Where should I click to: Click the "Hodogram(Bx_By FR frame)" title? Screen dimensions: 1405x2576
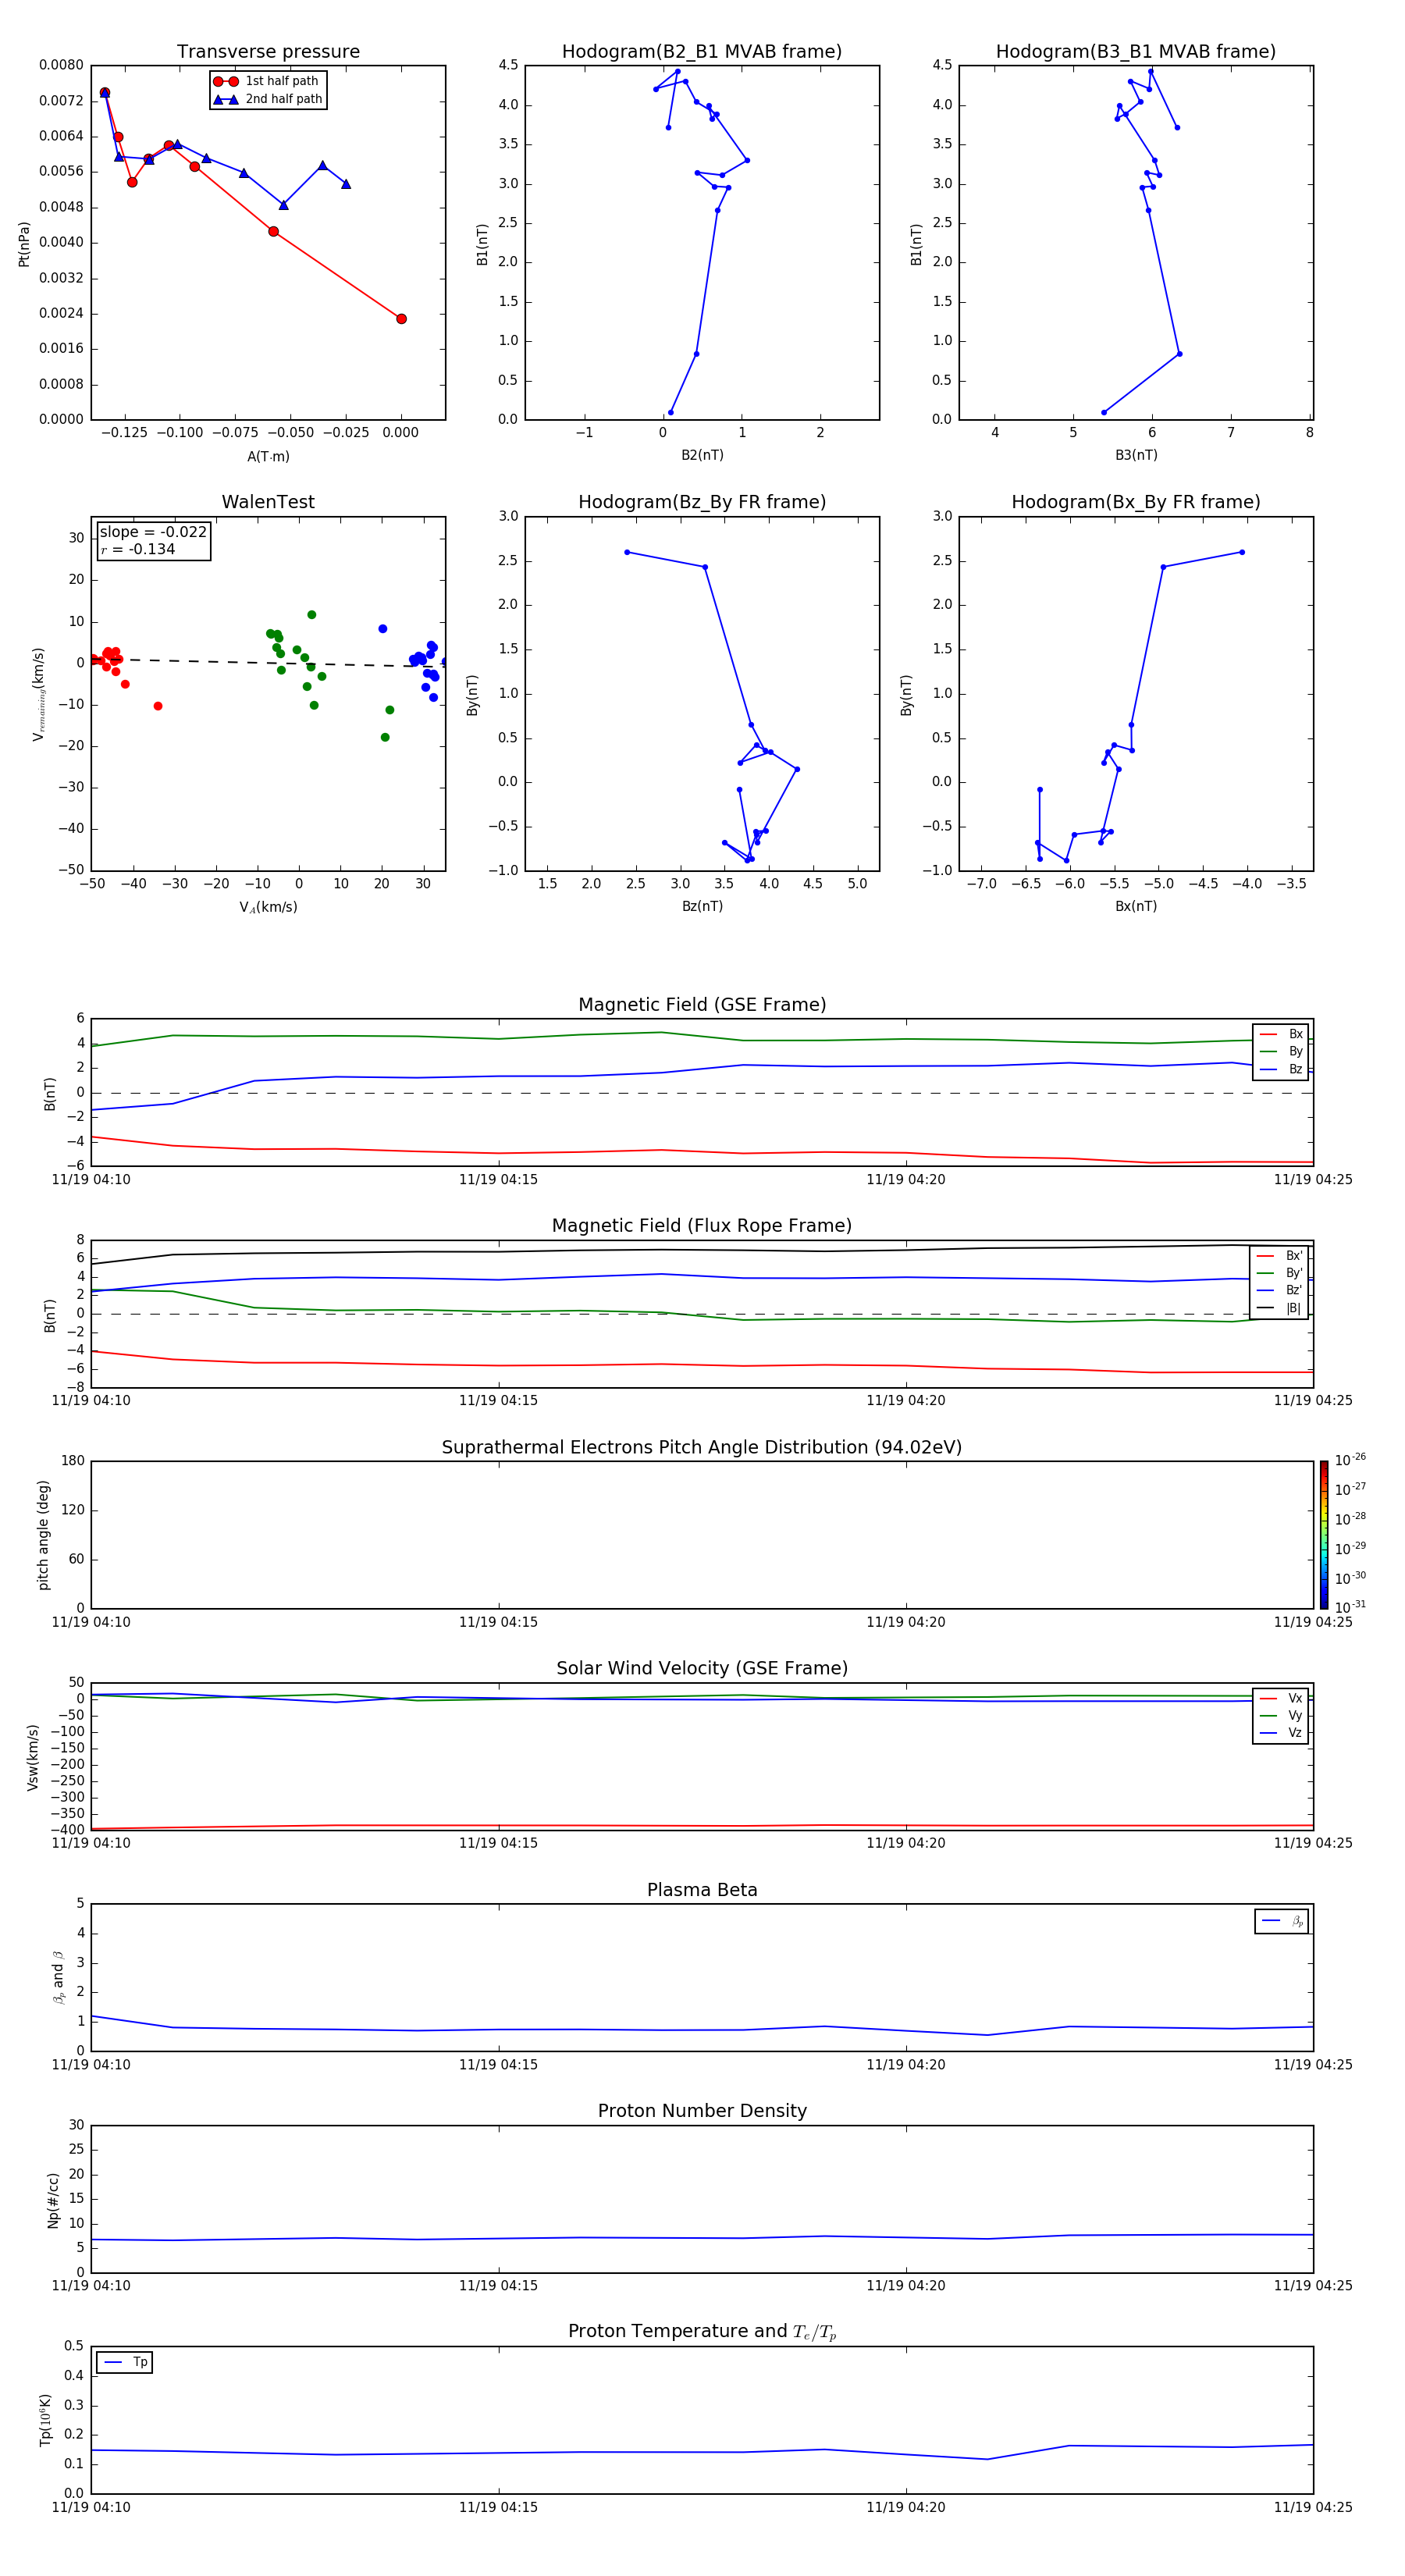1136,502
